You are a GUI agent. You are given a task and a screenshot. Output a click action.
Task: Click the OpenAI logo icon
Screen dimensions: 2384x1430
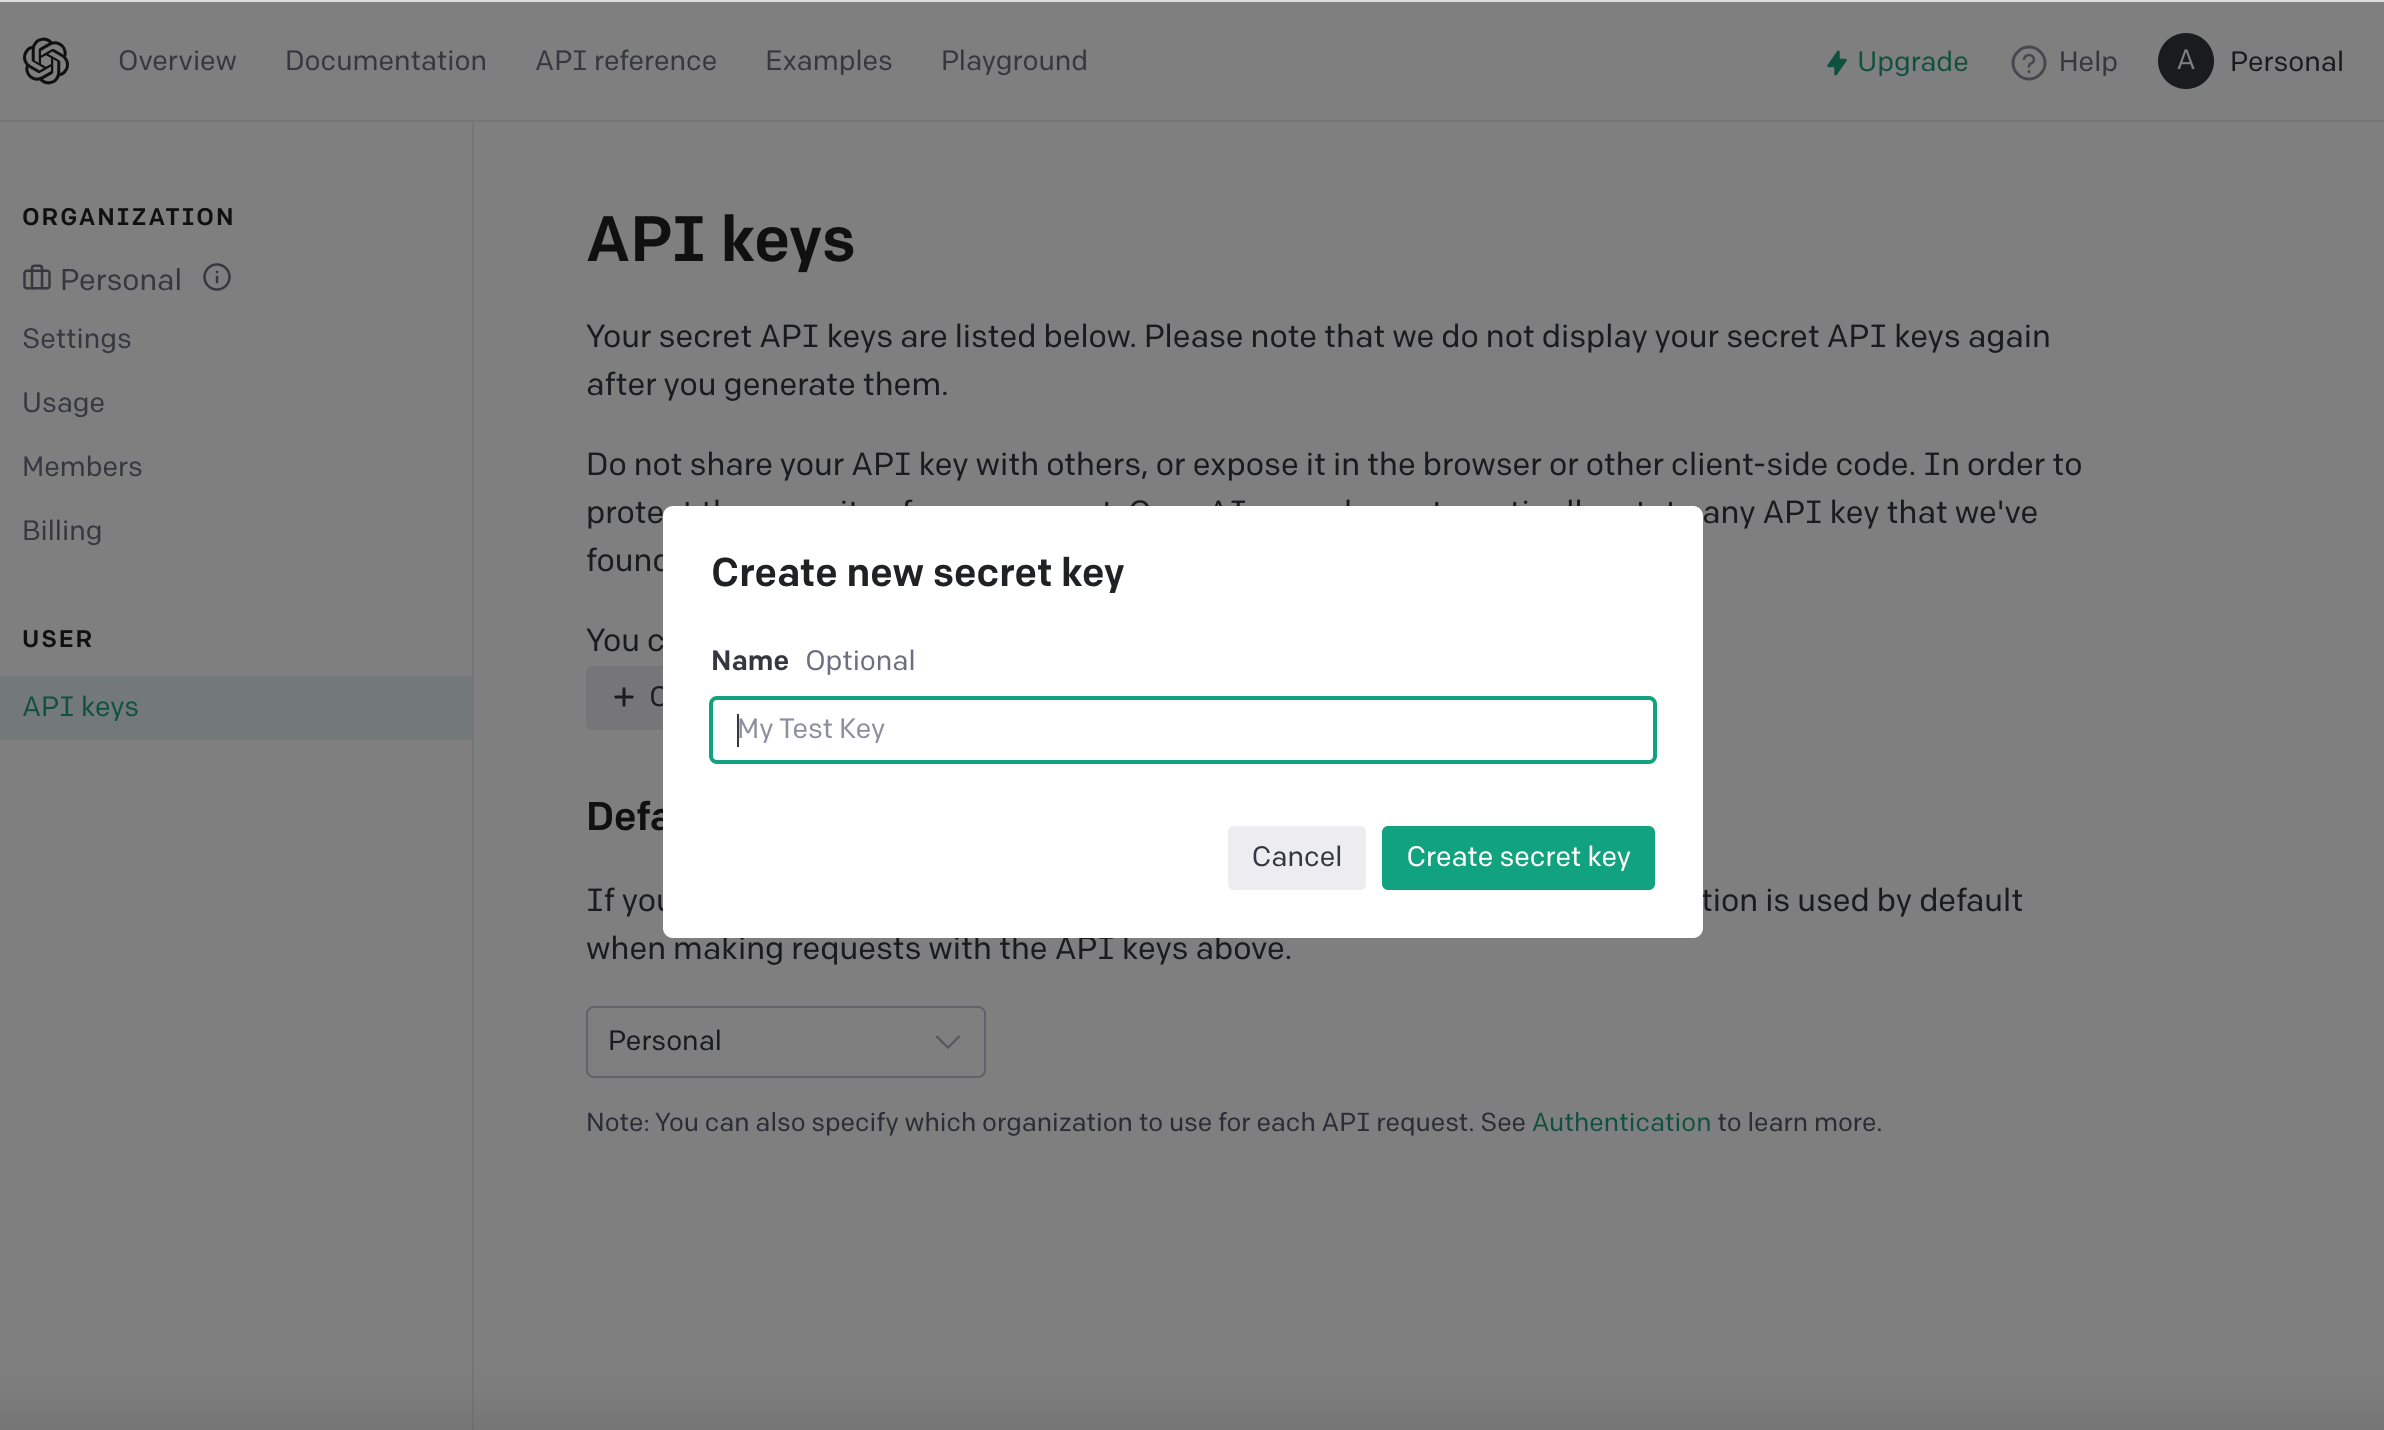[x=46, y=61]
